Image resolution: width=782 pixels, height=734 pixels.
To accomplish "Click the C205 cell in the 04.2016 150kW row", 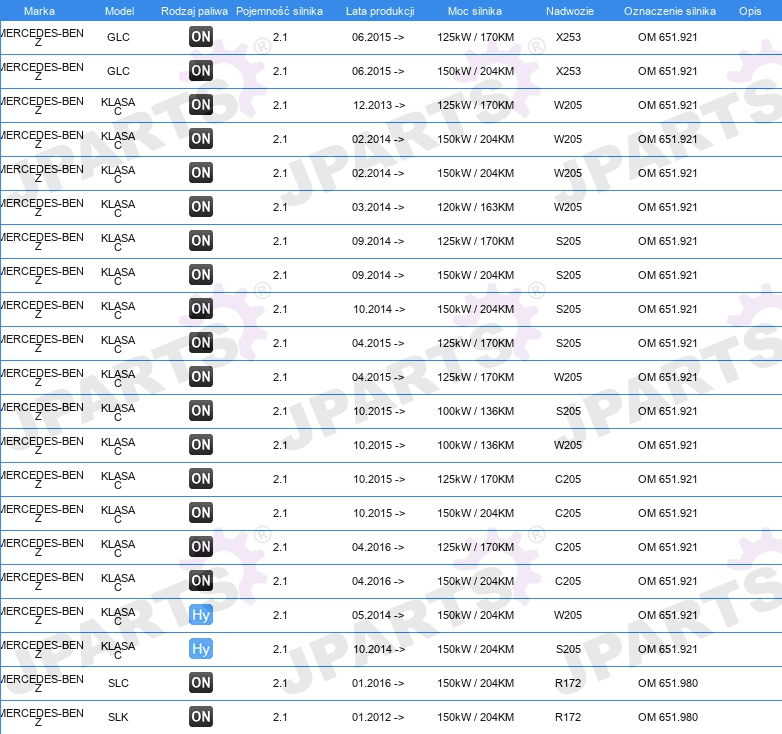I will 568,581.
